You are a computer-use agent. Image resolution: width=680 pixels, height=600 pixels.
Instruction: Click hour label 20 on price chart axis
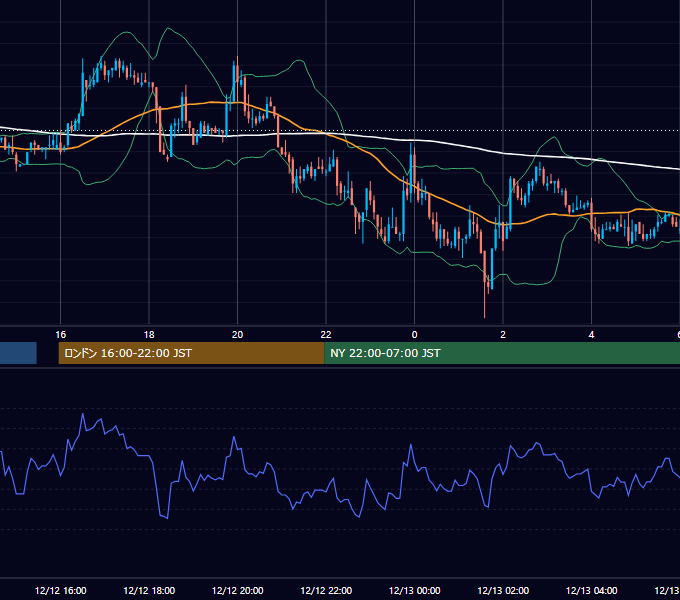point(237,335)
